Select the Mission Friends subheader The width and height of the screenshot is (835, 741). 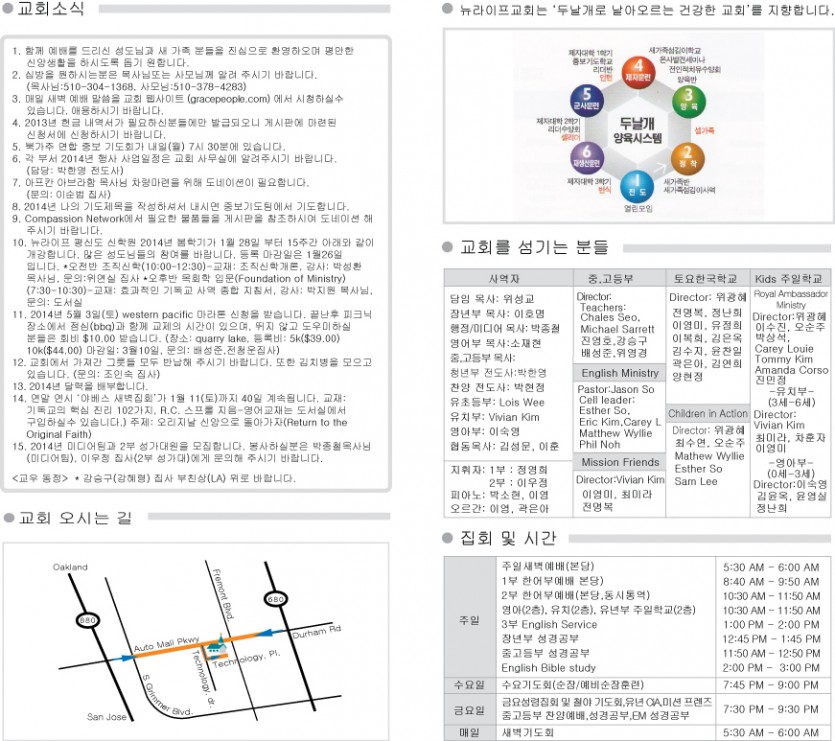(x=620, y=462)
